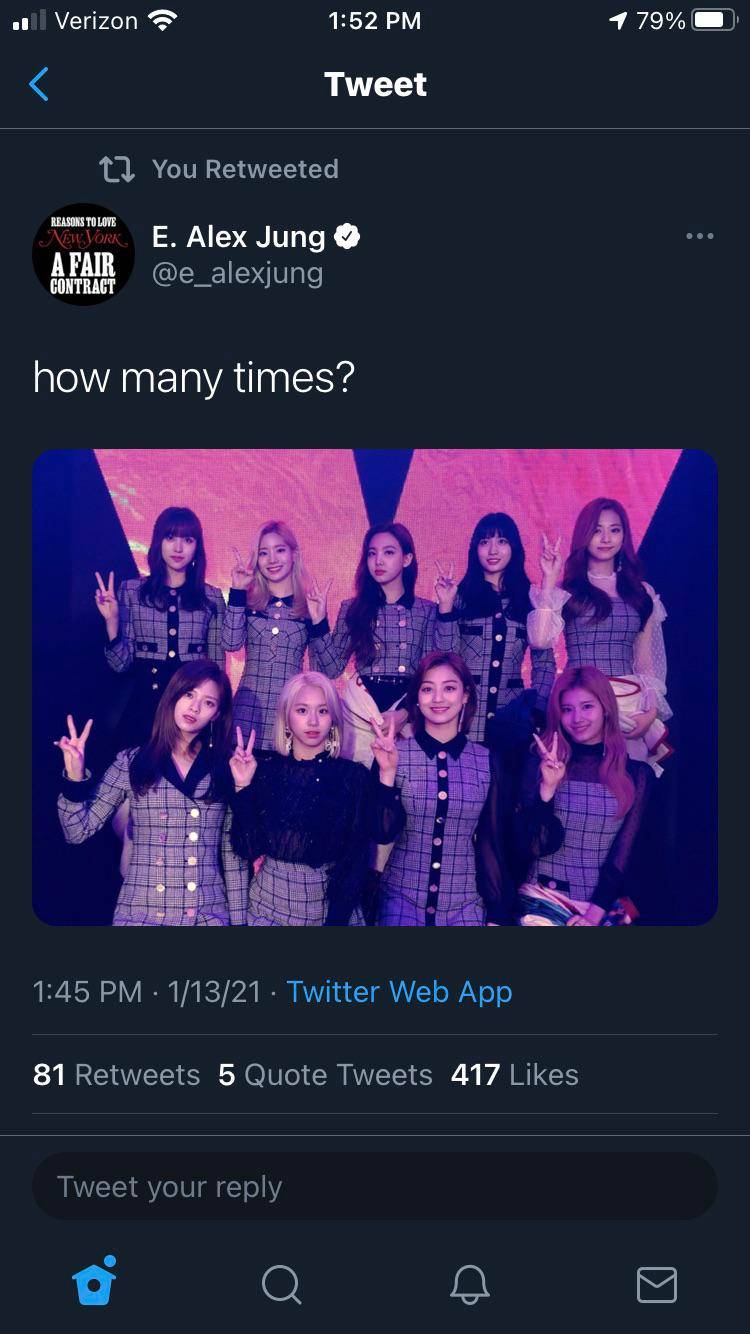Go to the Home tab
Image resolution: width=750 pixels, height=1334 pixels.
click(95, 1282)
